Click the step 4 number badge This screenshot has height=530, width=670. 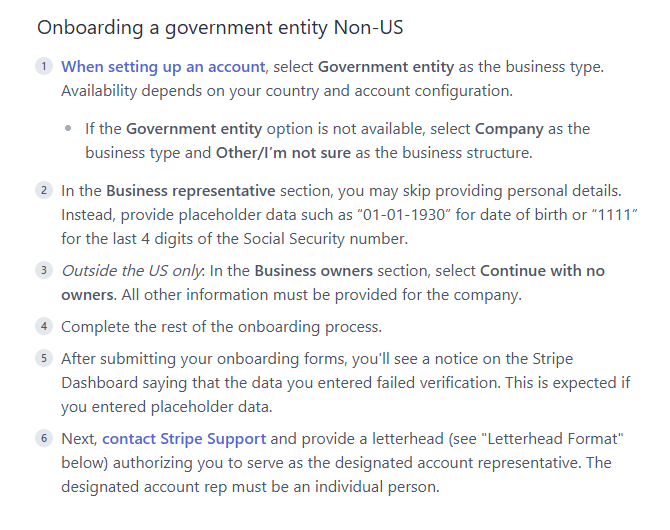click(x=44, y=326)
